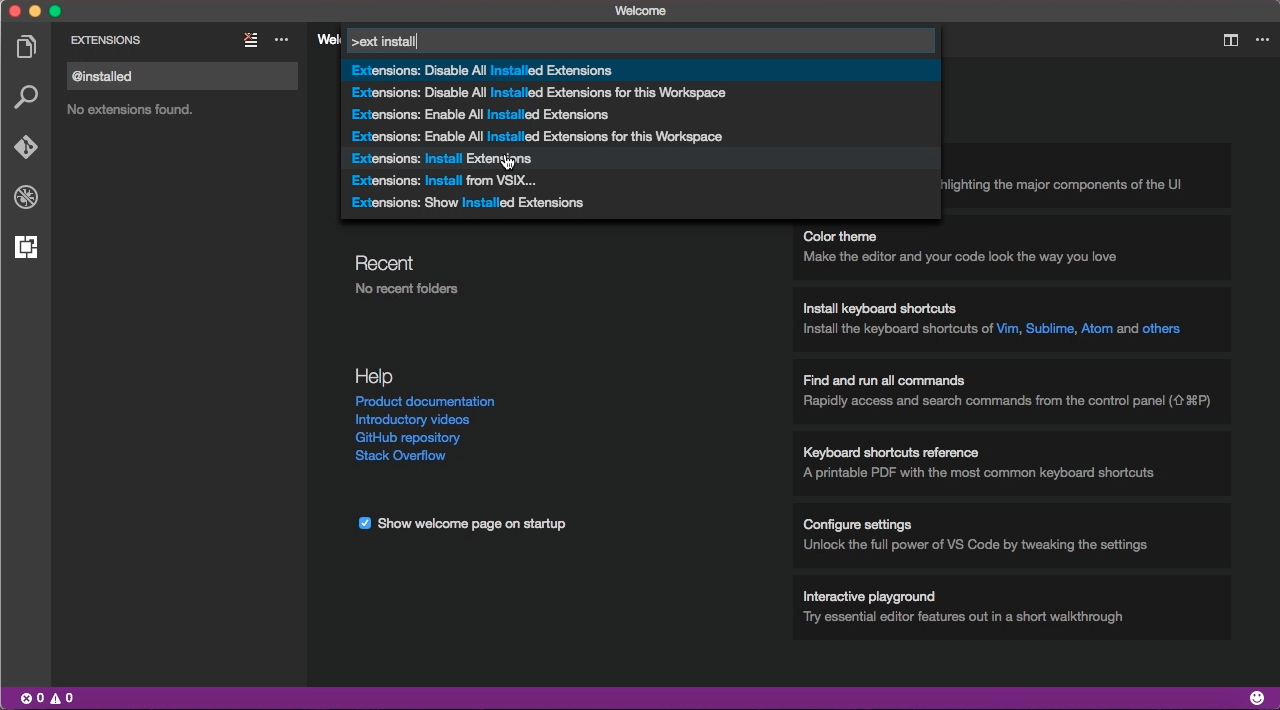
Task: Open Introductory videos link
Action: click(x=412, y=419)
